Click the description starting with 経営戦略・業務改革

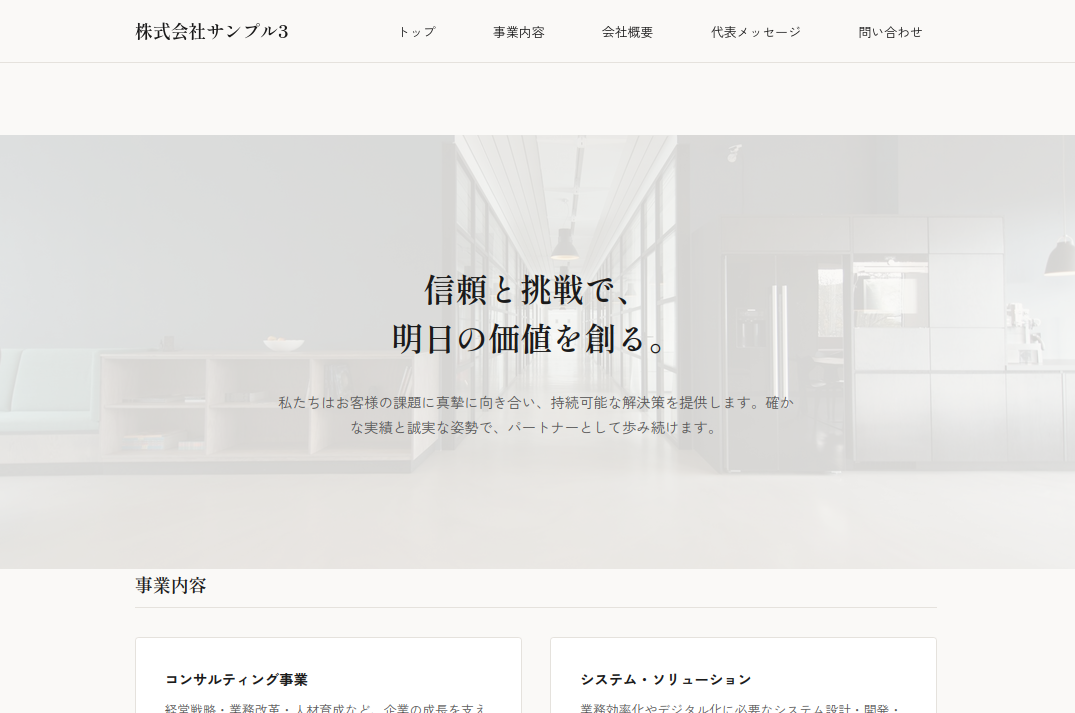click(326, 707)
